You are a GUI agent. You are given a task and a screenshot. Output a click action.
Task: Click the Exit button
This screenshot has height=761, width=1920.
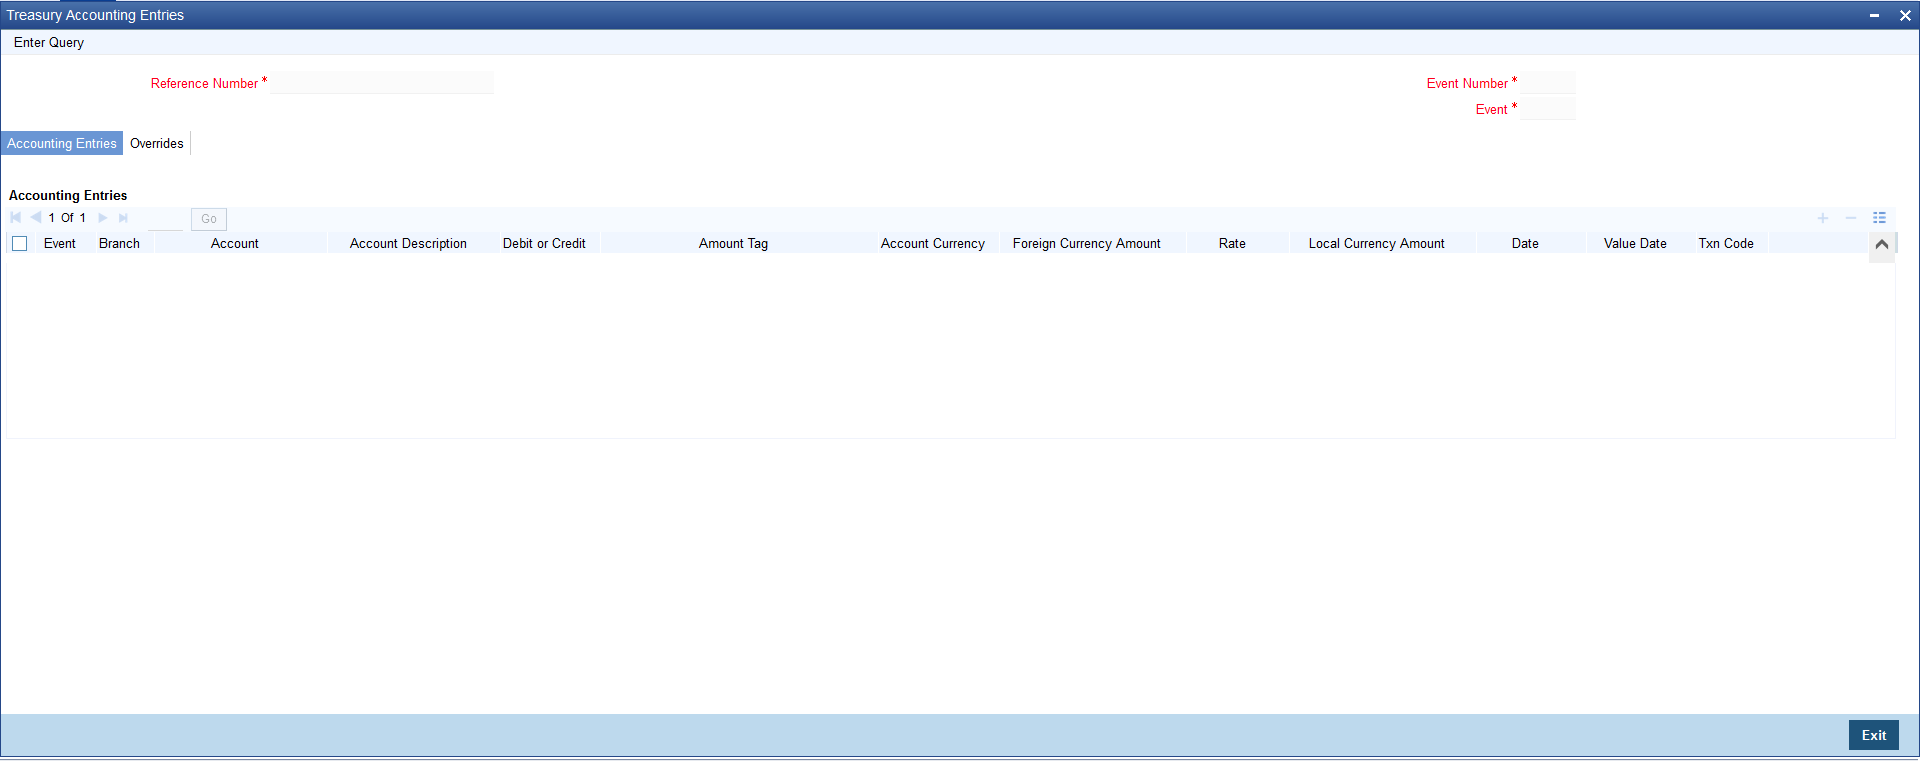[x=1873, y=735]
